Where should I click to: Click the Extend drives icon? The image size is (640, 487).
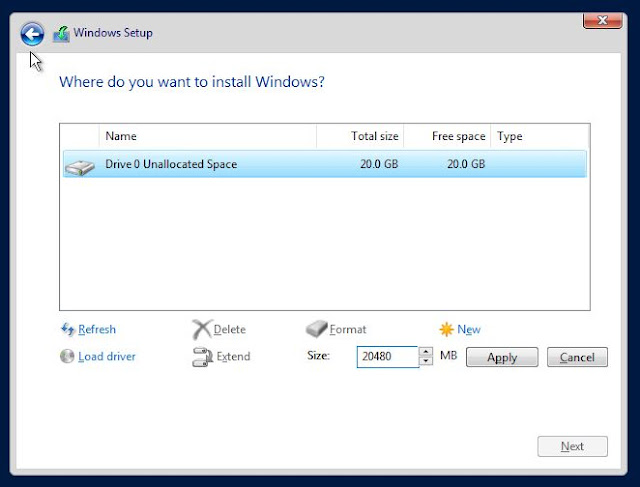tap(202, 357)
